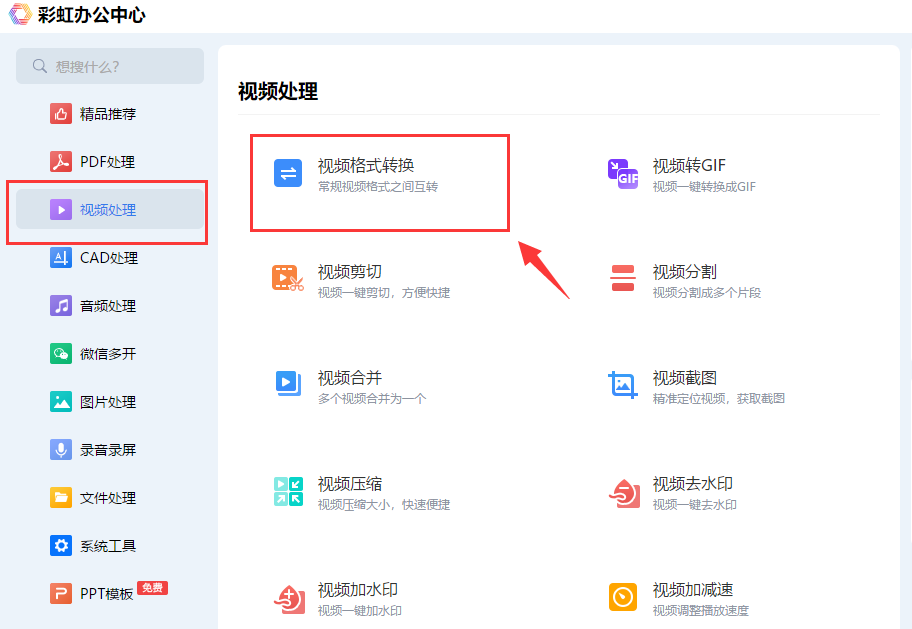Click the yellow 文件处理 folder icon
This screenshot has height=629, width=912.
[61, 497]
